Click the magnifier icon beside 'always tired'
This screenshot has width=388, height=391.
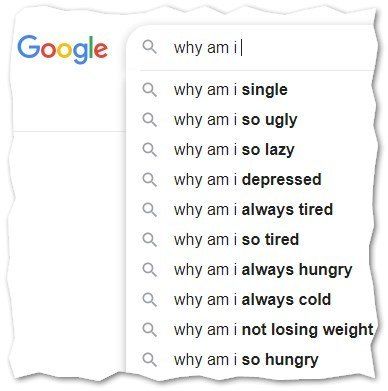pos(149,210)
